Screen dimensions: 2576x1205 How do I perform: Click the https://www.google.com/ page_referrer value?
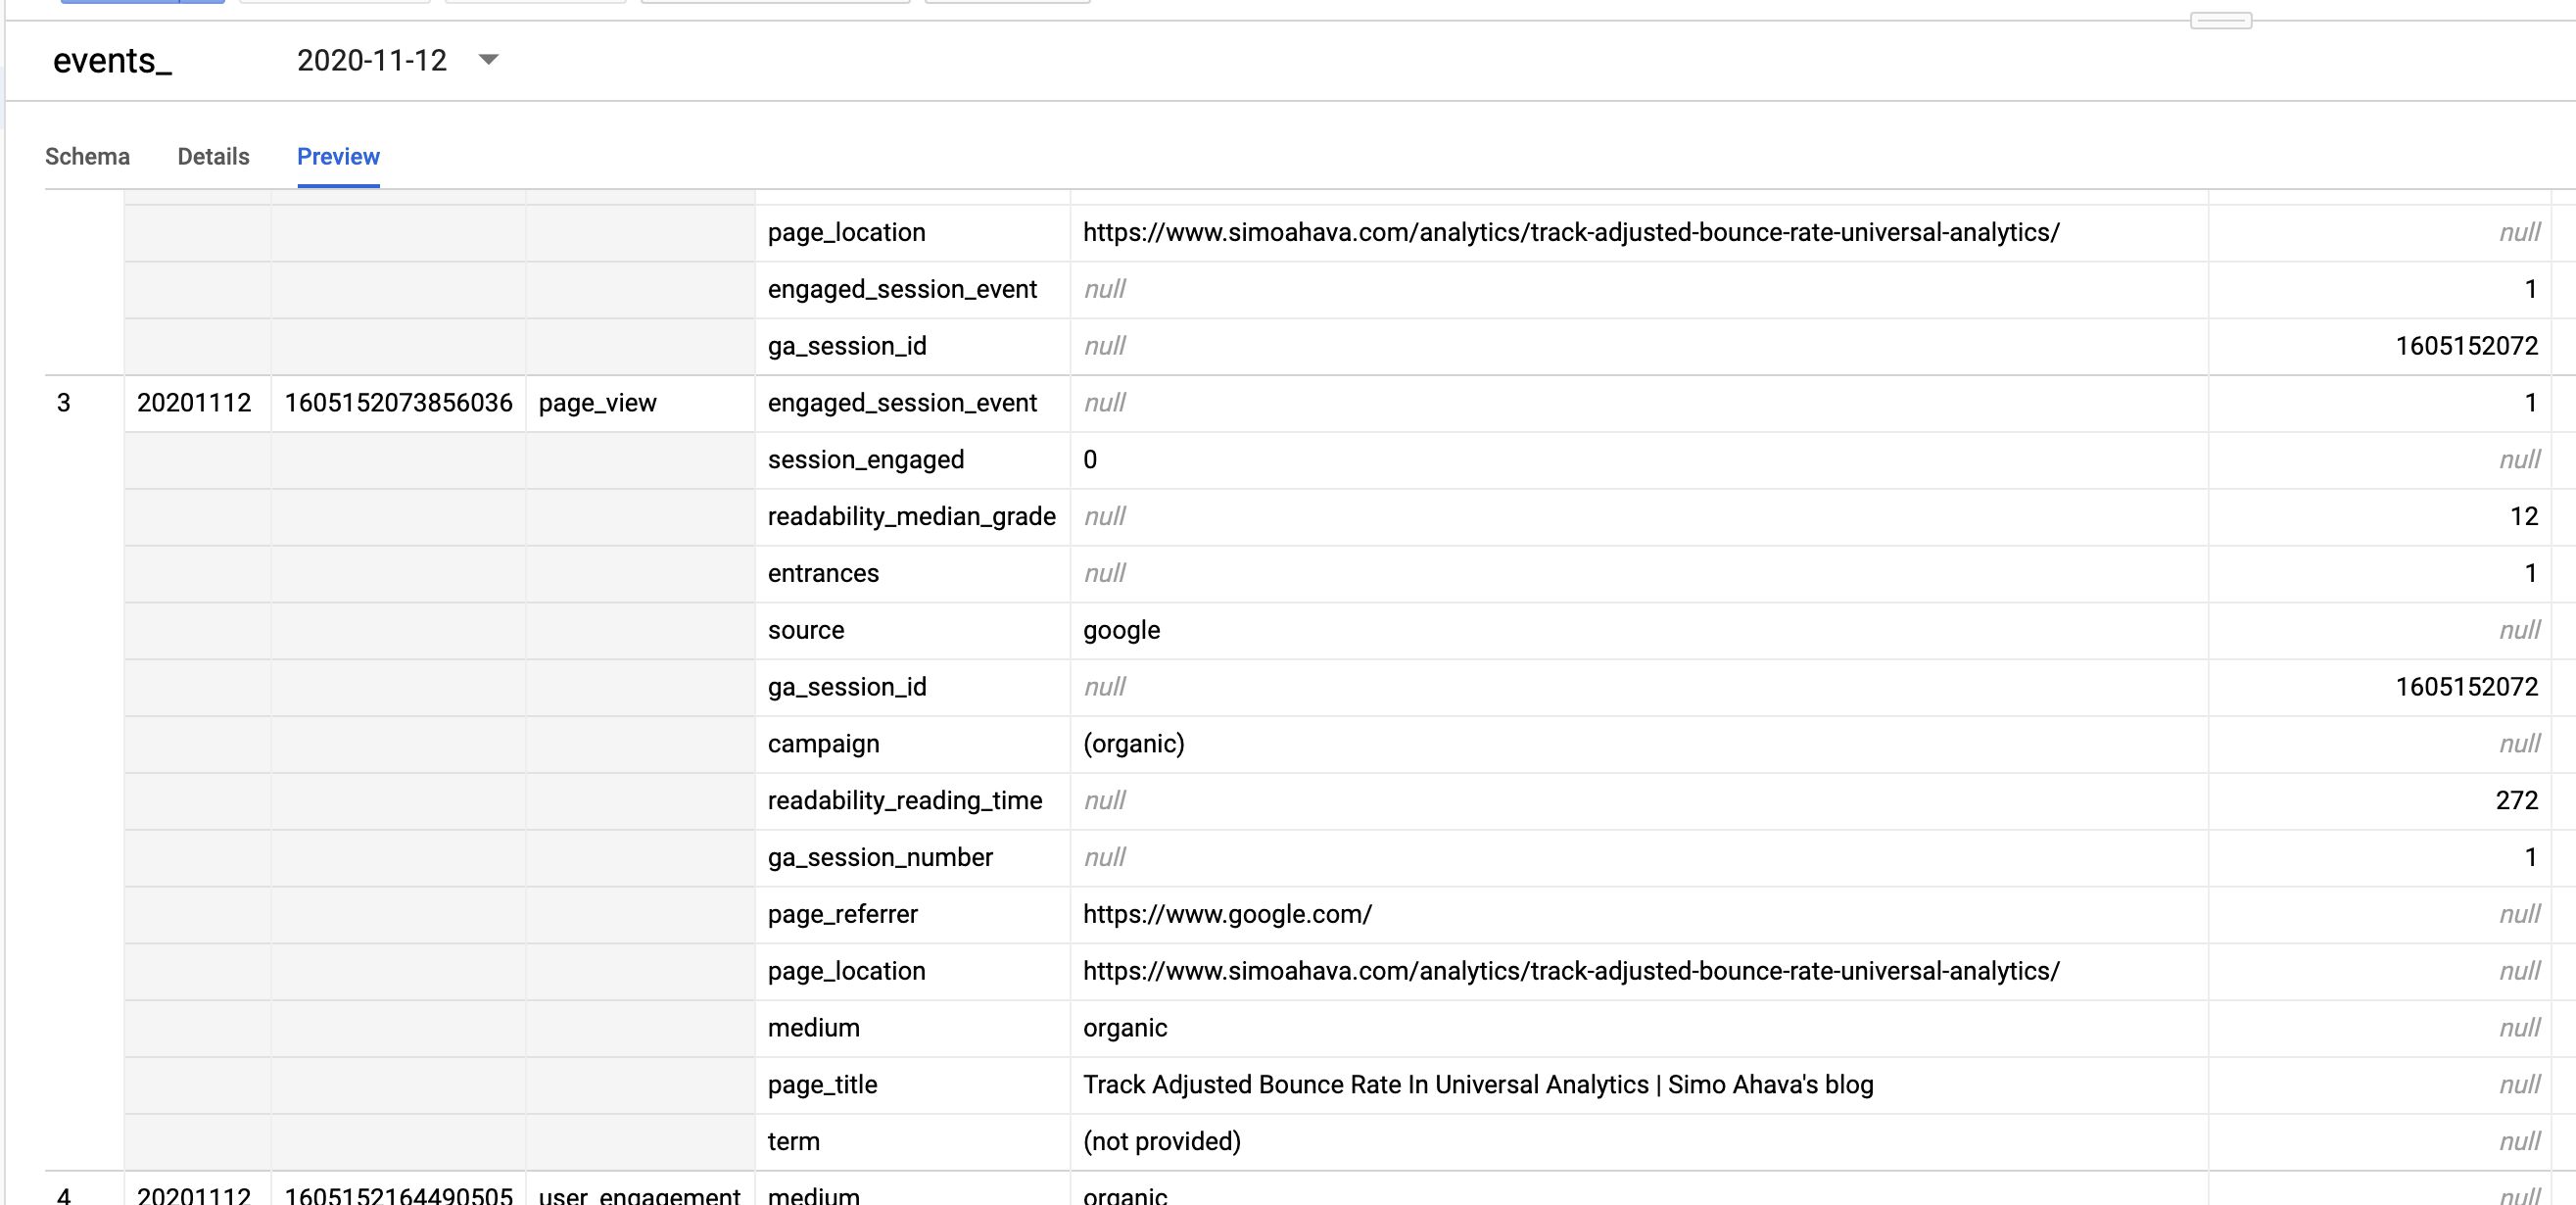point(1227,914)
